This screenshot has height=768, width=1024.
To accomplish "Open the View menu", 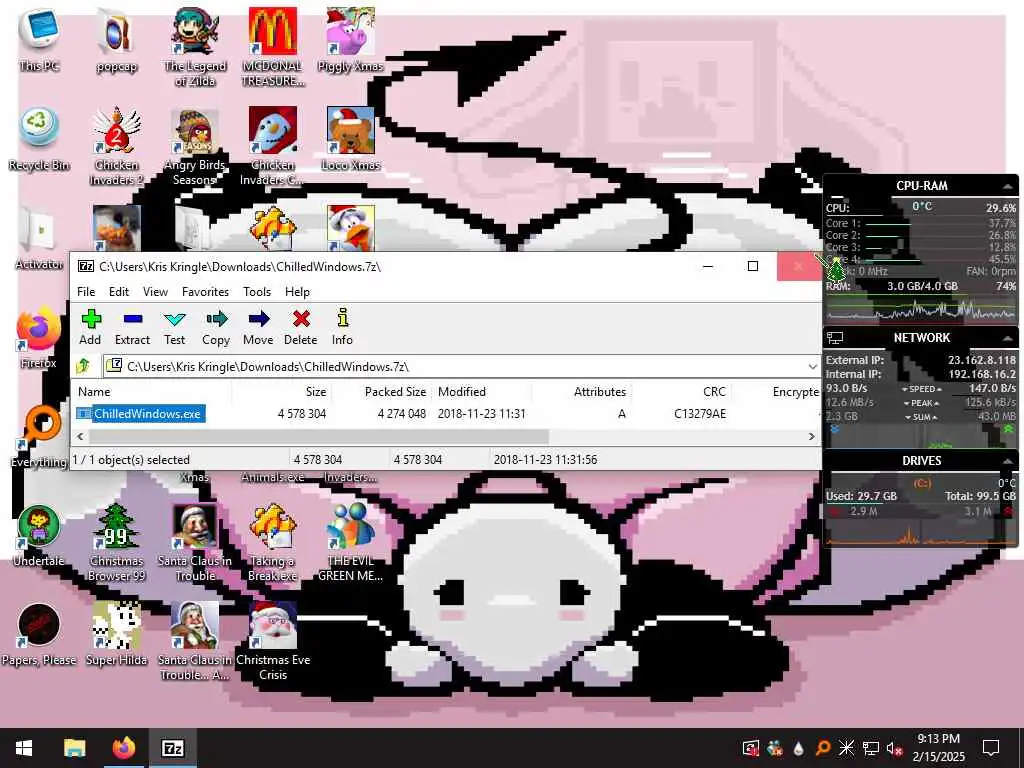I will pyautogui.click(x=155, y=292).
